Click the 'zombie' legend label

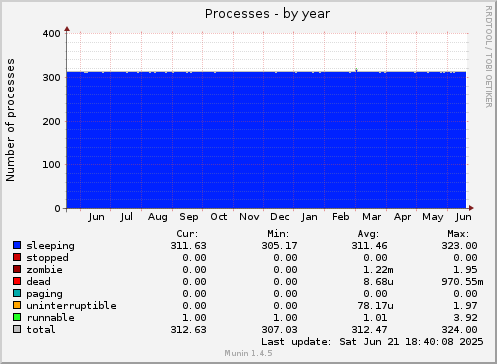point(44,270)
